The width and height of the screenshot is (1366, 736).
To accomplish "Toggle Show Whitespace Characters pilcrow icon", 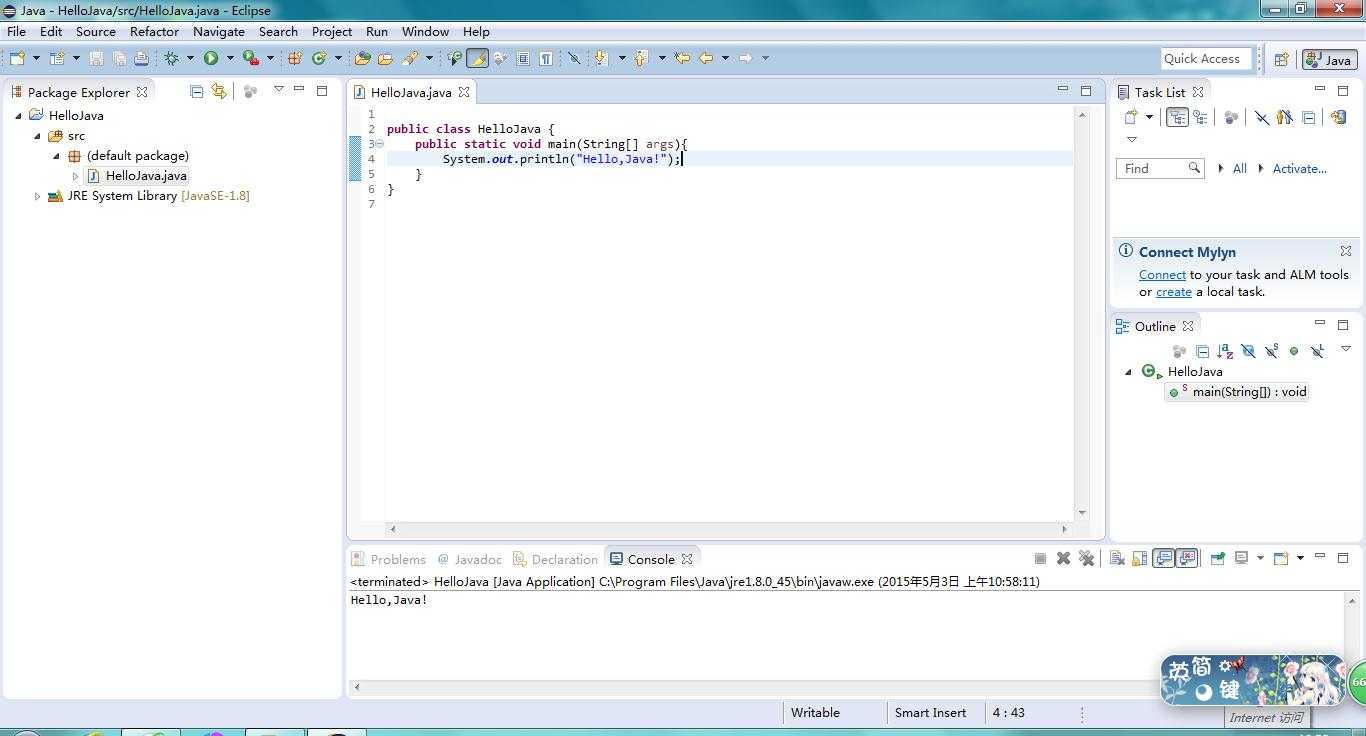I will point(546,59).
